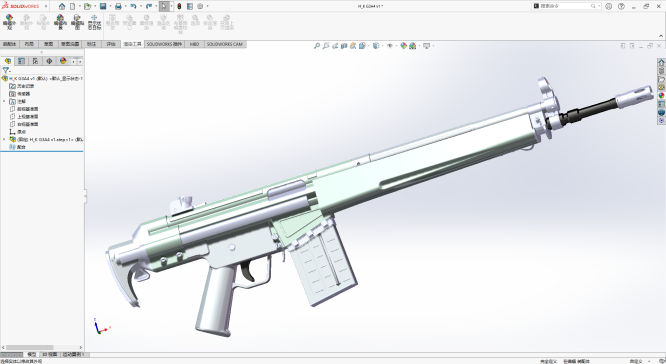Switch to ConfigurationManager tab
This screenshot has width=666, height=364.
35,61
